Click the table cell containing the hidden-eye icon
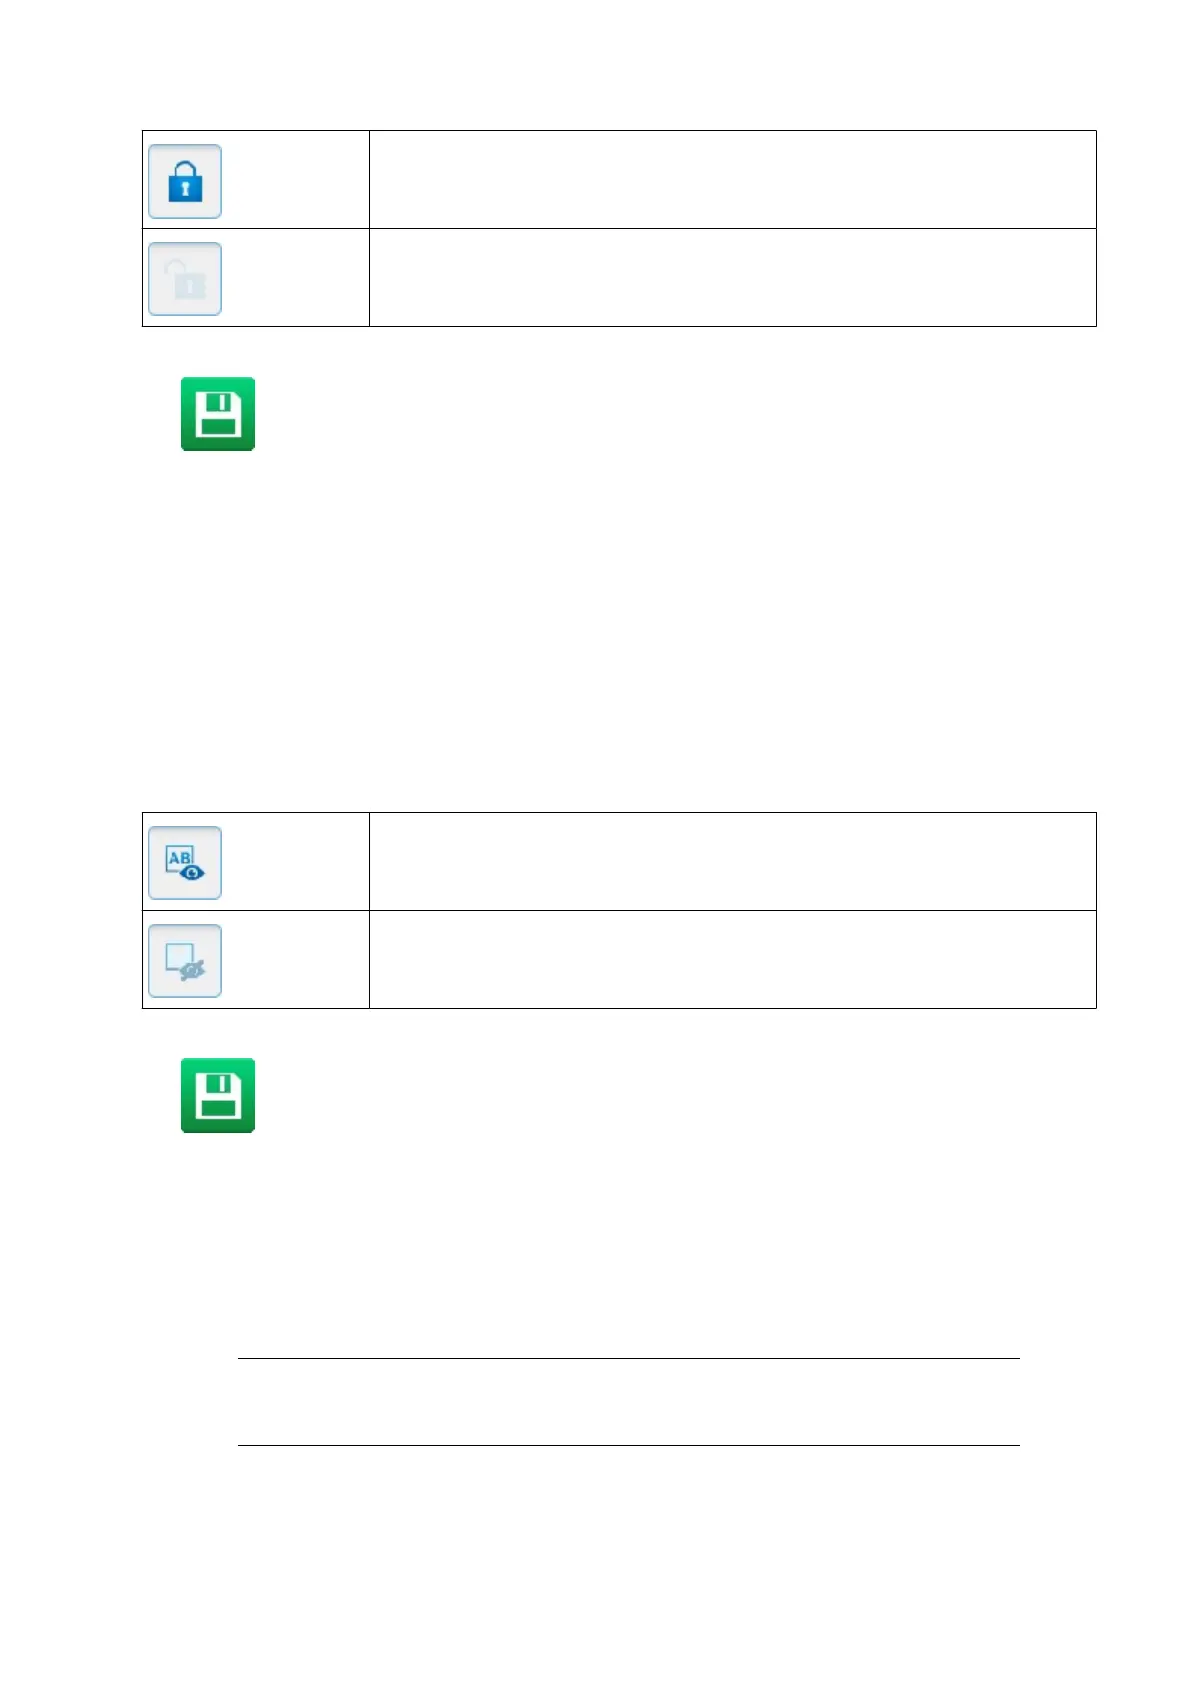 [x=256, y=959]
